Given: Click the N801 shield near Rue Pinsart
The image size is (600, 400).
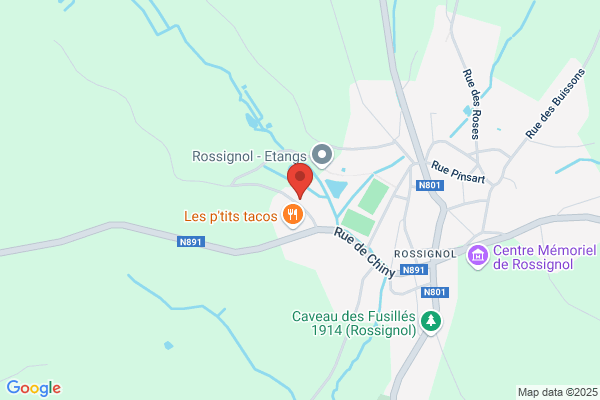Looking at the screenshot, I should point(430,186).
